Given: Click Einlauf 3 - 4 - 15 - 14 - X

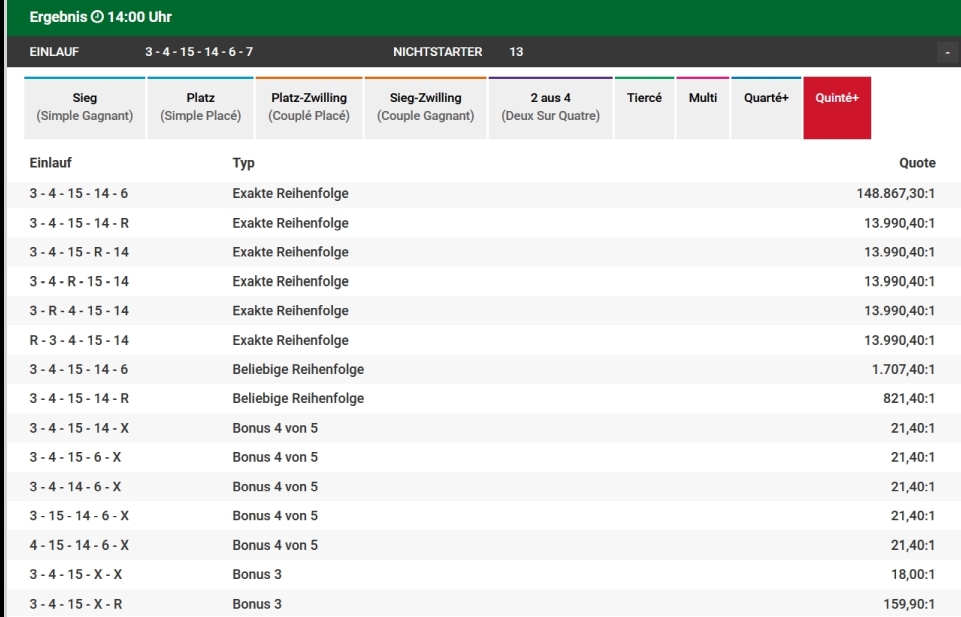Looking at the screenshot, I should point(79,428).
